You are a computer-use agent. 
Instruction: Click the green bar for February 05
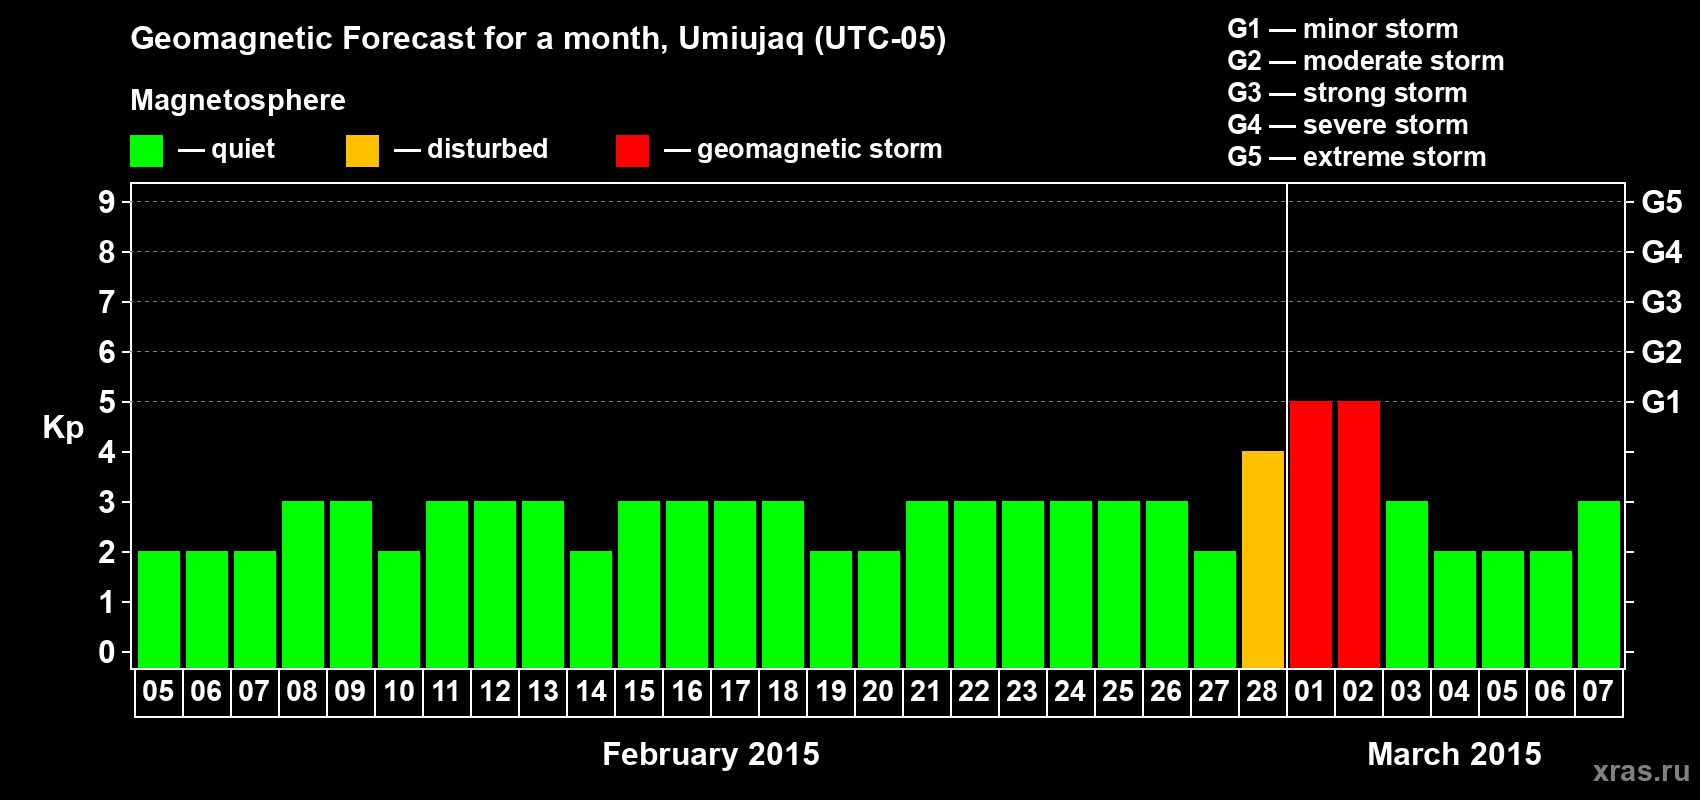click(x=159, y=609)
